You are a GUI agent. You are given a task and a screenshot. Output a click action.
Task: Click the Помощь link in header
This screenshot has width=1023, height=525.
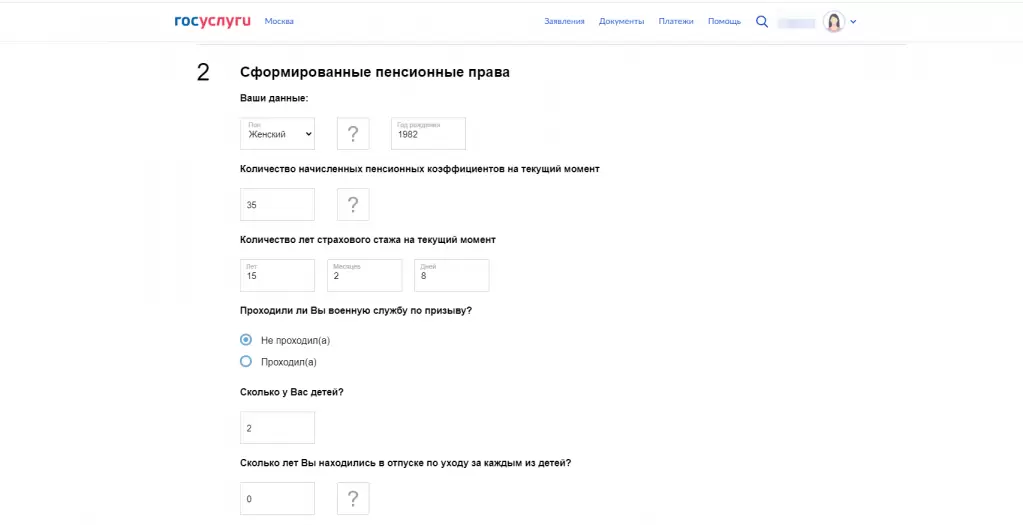724,21
